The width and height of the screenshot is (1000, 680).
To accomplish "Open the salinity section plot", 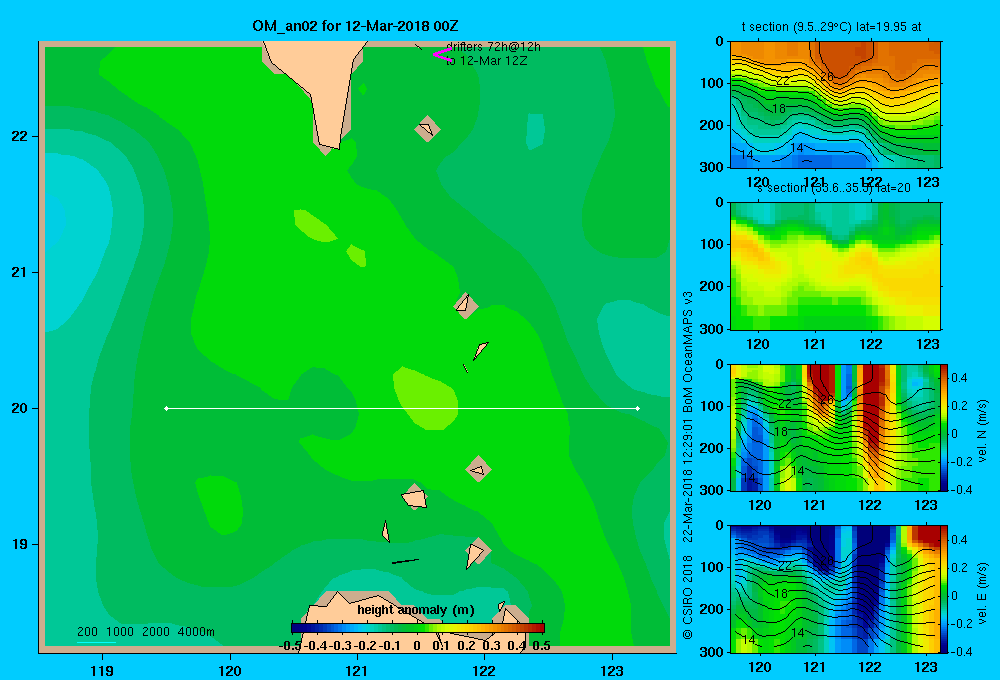I will 835,266.
